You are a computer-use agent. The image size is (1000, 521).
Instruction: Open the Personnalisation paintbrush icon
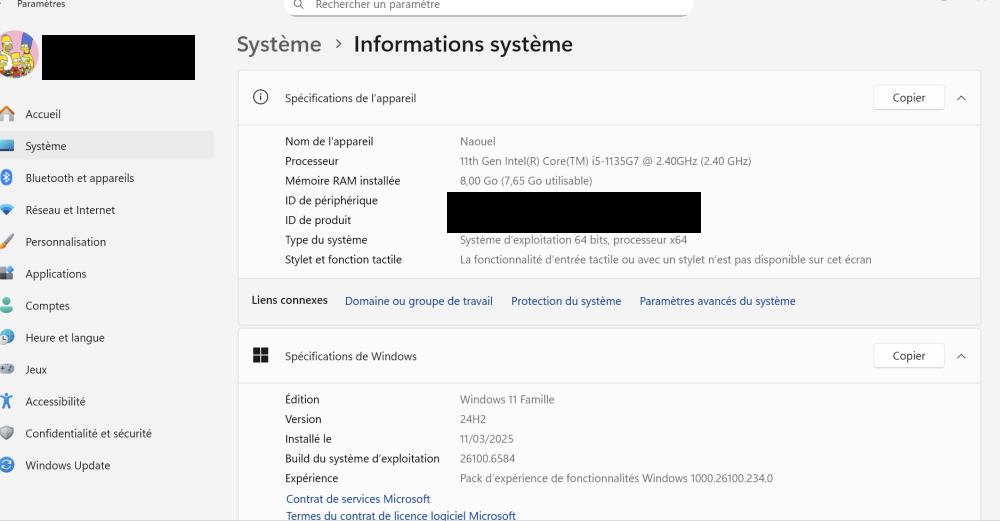[7, 242]
